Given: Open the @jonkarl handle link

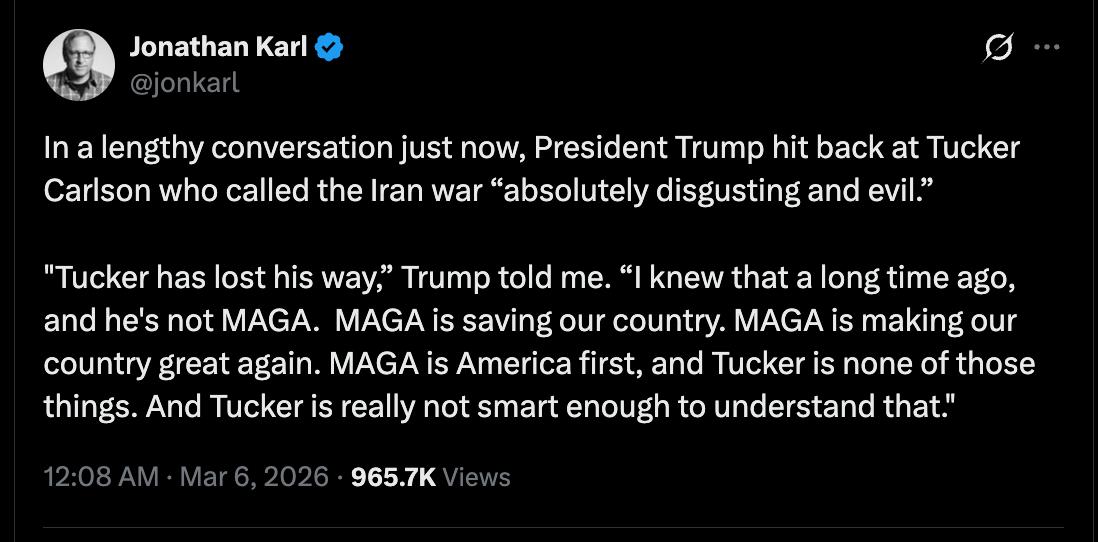Looking at the screenshot, I should (185, 82).
